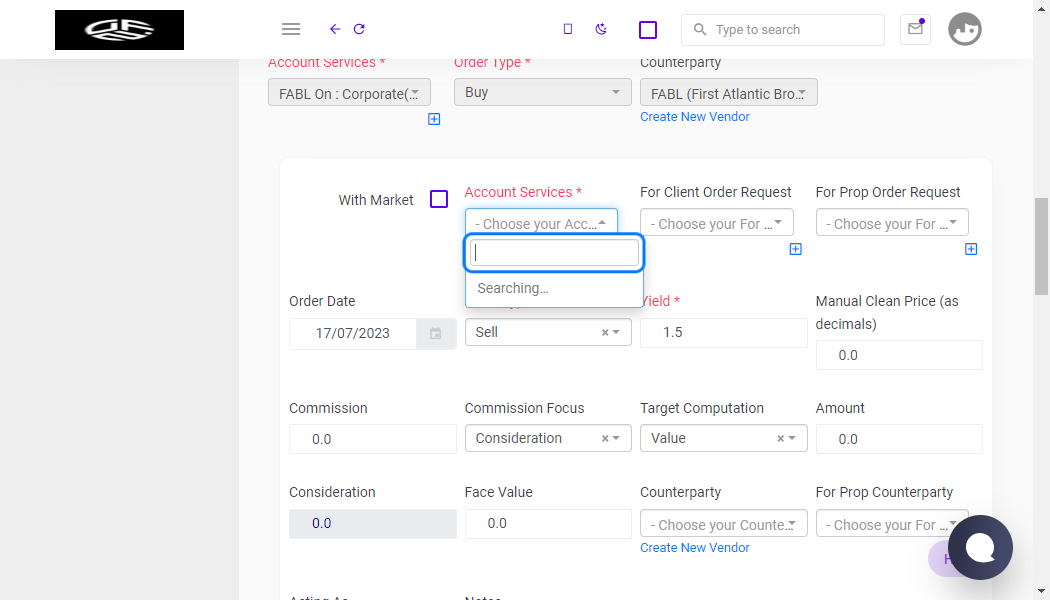Screen dimensions: 1050x600
Task: Click the vertical page scrollbar thumb
Action: click(1041, 246)
